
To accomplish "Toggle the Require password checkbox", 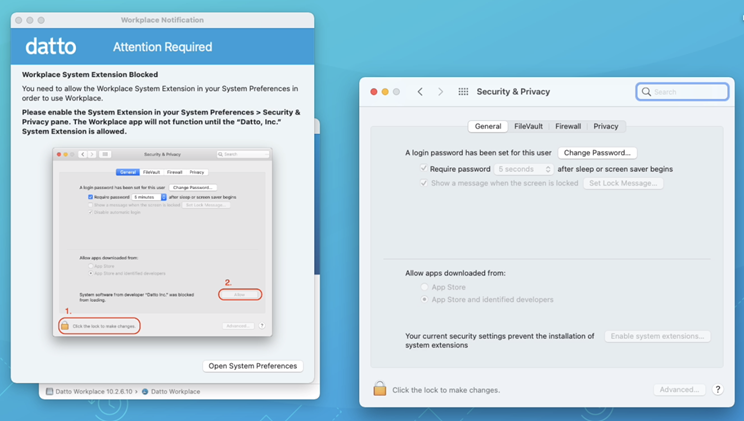I will click(x=423, y=169).
